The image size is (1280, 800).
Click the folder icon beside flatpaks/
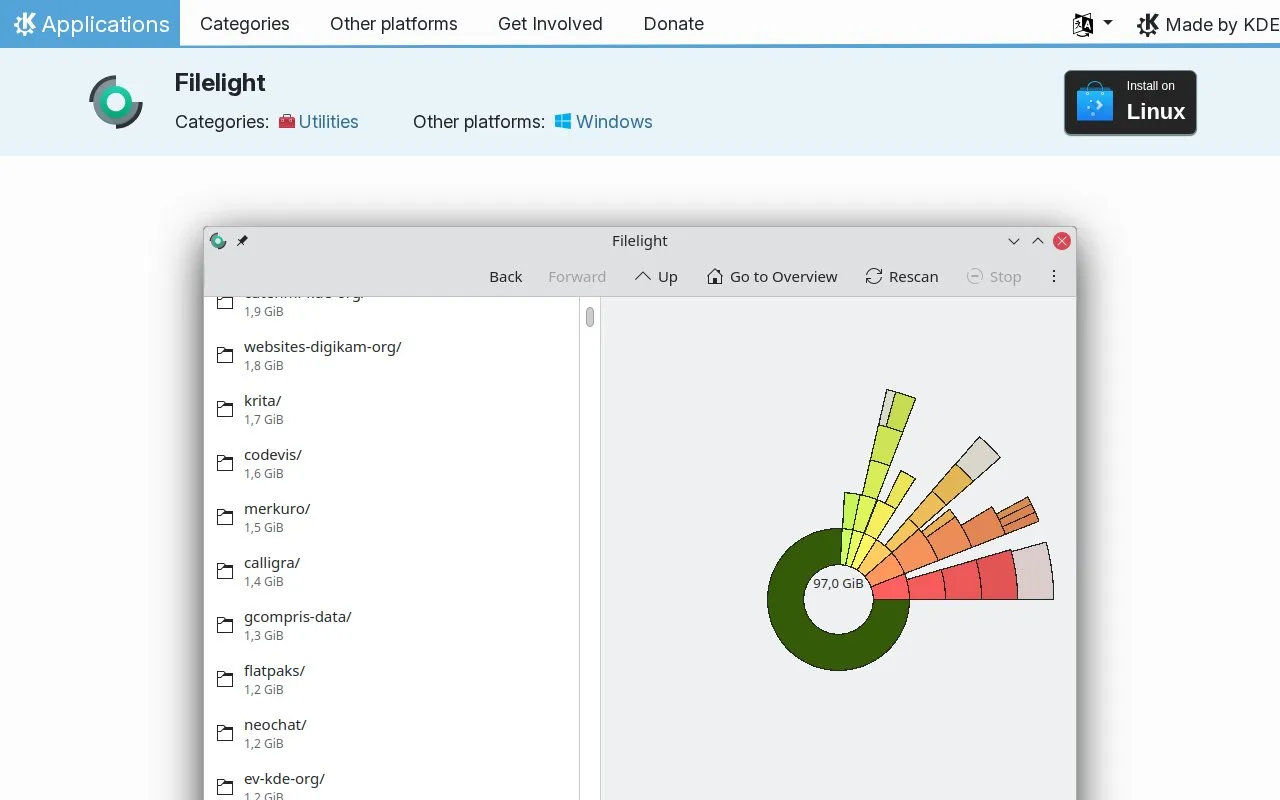225,679
